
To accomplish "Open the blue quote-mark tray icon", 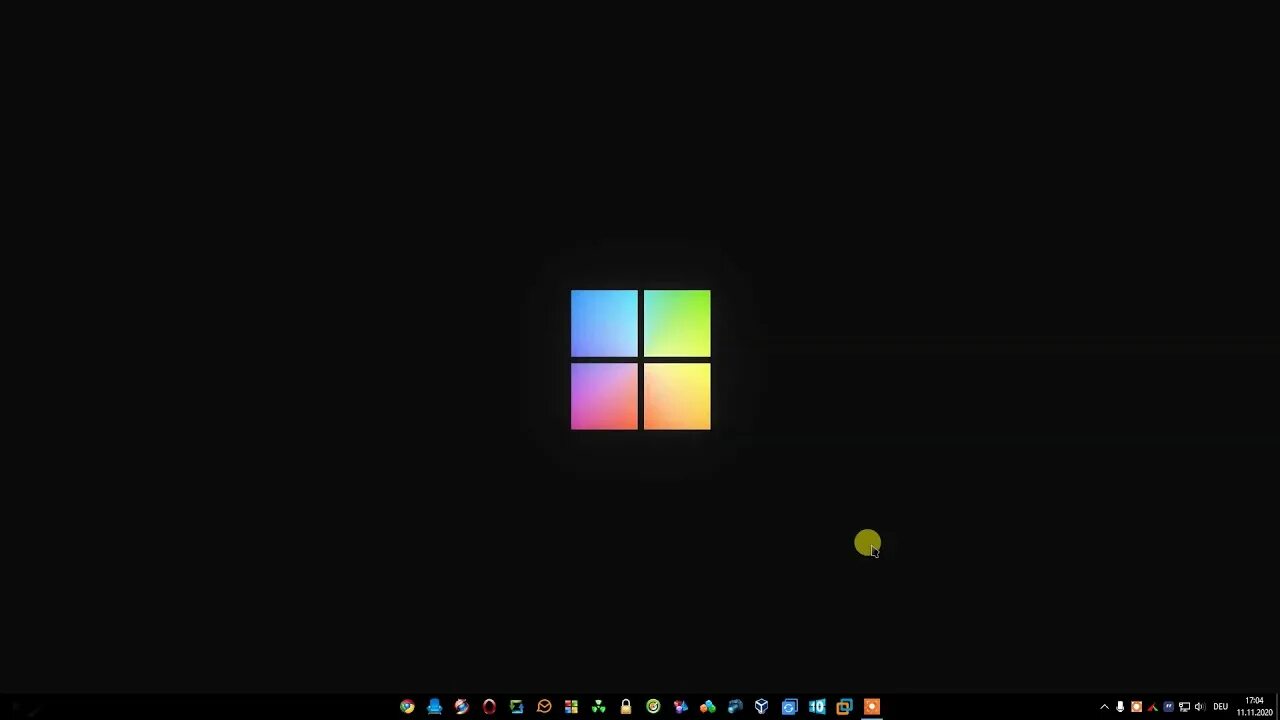I will [x=1168, y=707].
